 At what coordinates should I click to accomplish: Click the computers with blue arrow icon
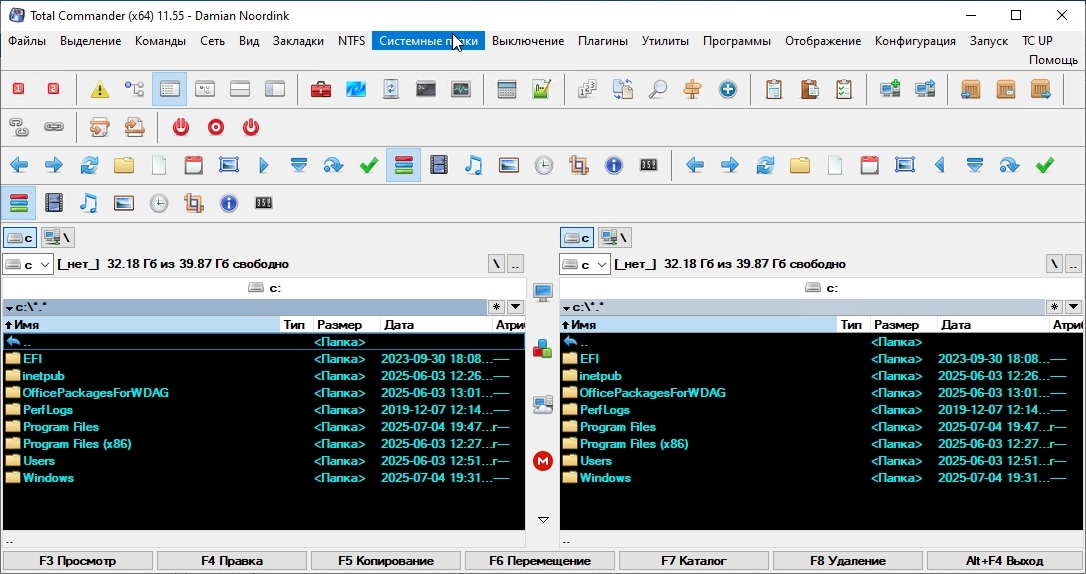(925, 89)
